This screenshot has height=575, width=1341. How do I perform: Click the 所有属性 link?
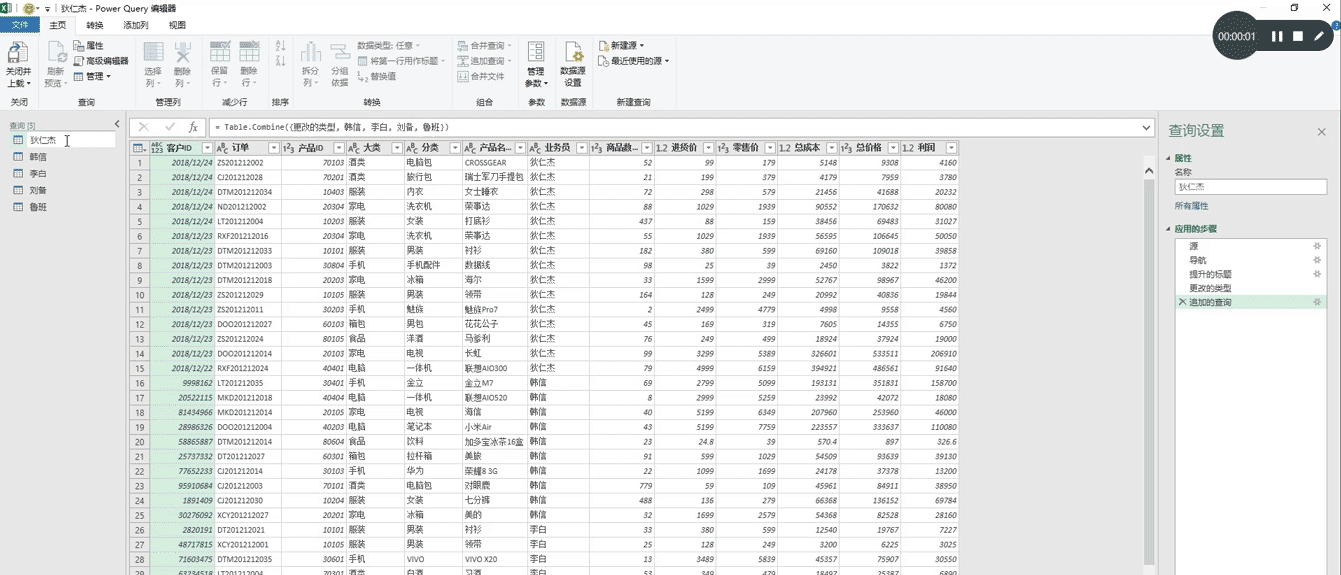pyautogui.click(x=1190, y=205)
